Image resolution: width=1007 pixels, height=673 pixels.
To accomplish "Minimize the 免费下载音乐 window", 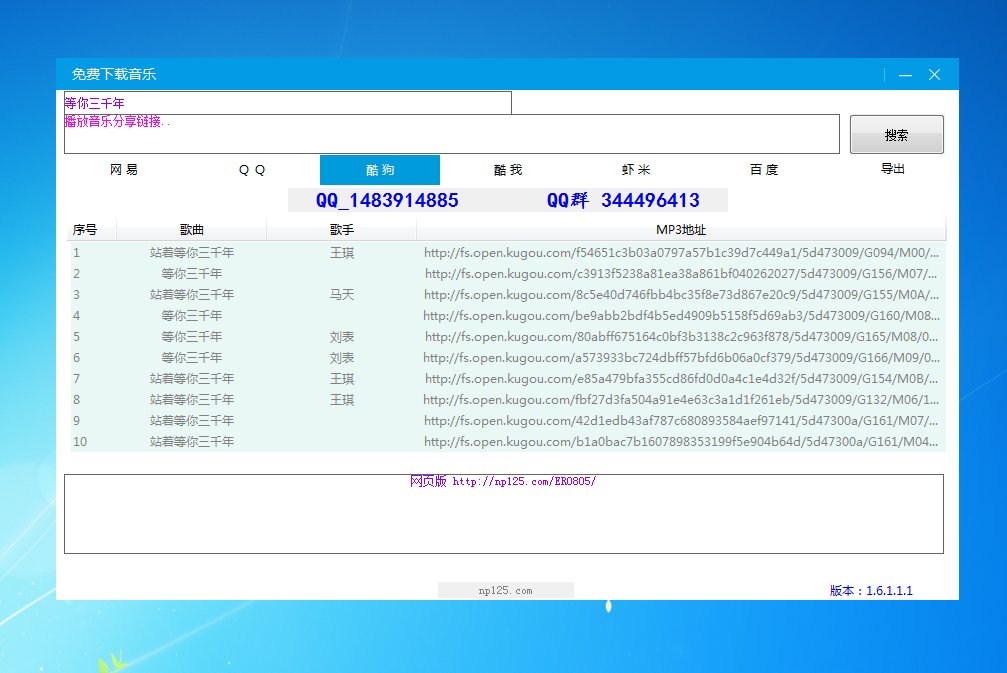I will [x=905, y=75].
